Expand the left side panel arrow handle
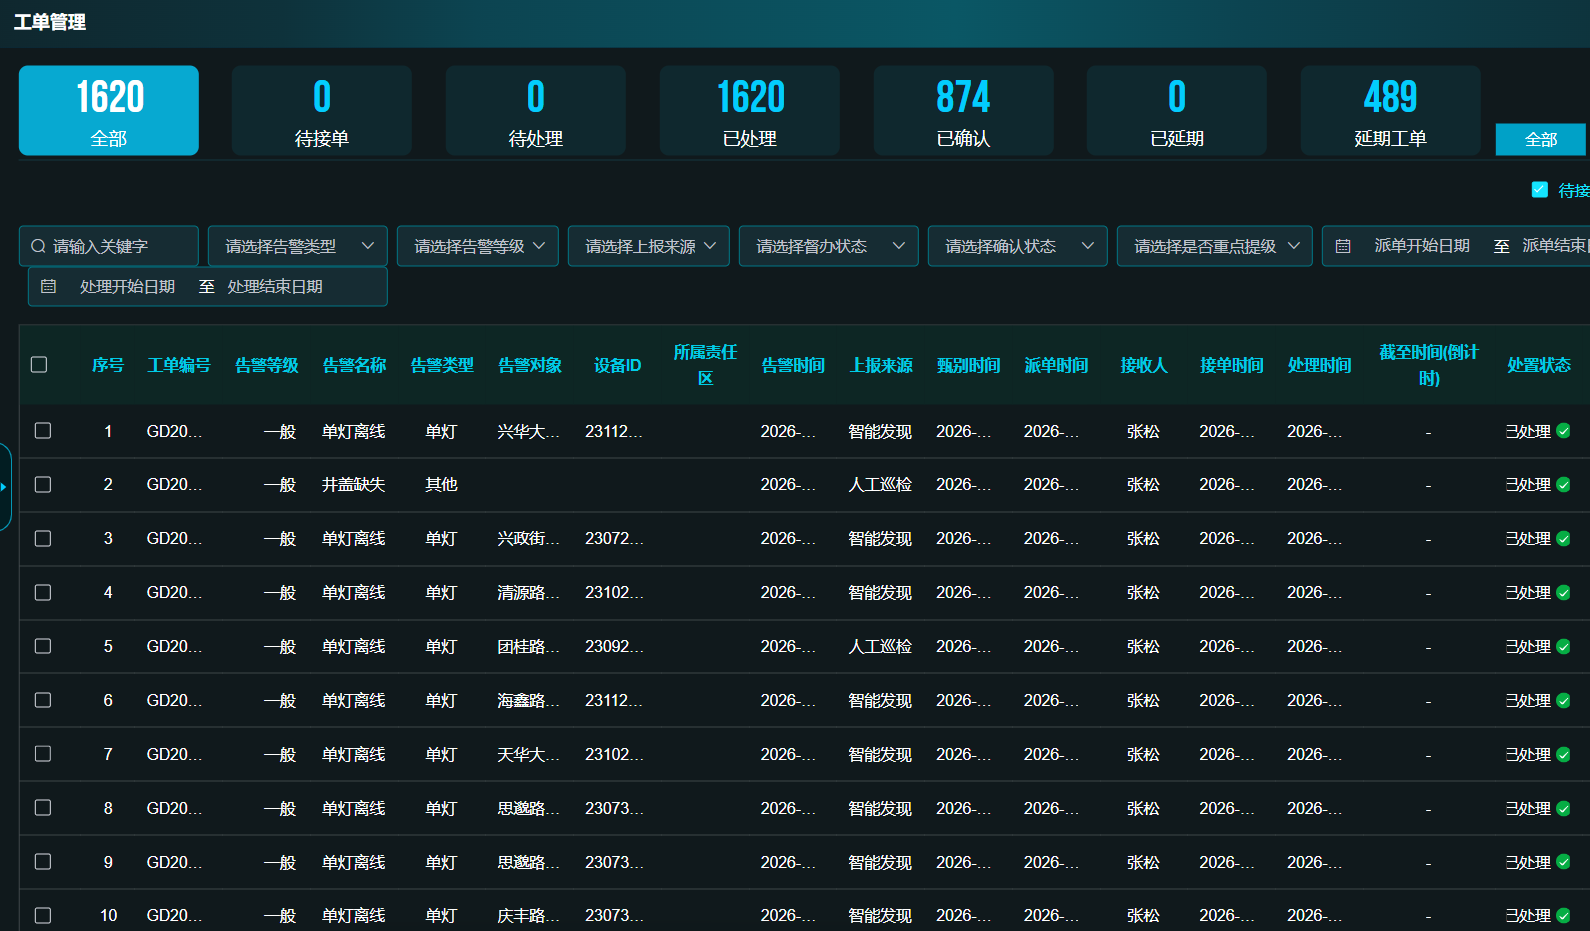This screenshot has height=931, width=1590. coord(5,487)
